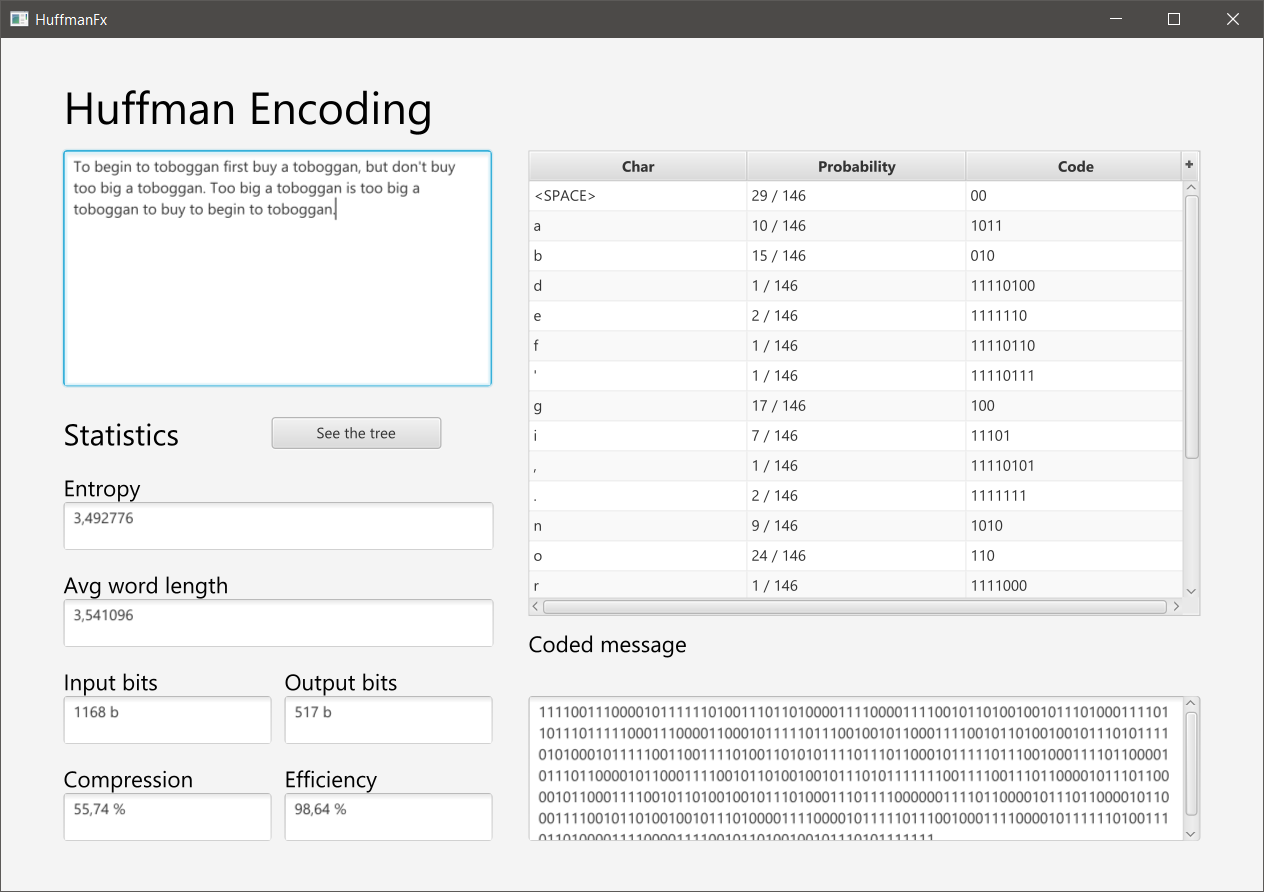The width and height of the screenshot is (1264, 892).
Task: Minimize the HuffmanFx window
Action: pos(1116,19)
